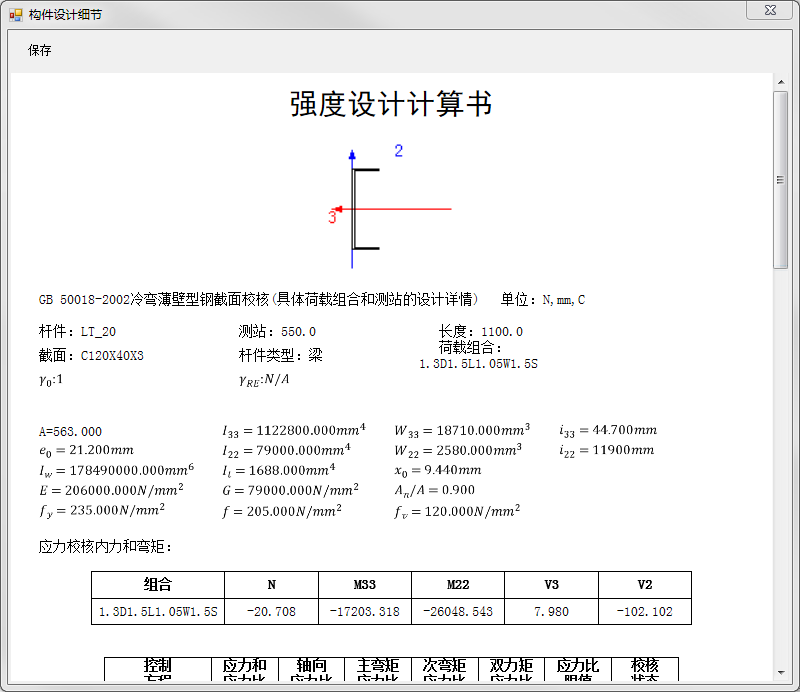Click the scrollbar down arrow

pyautogui.click(x=780, y=673)
